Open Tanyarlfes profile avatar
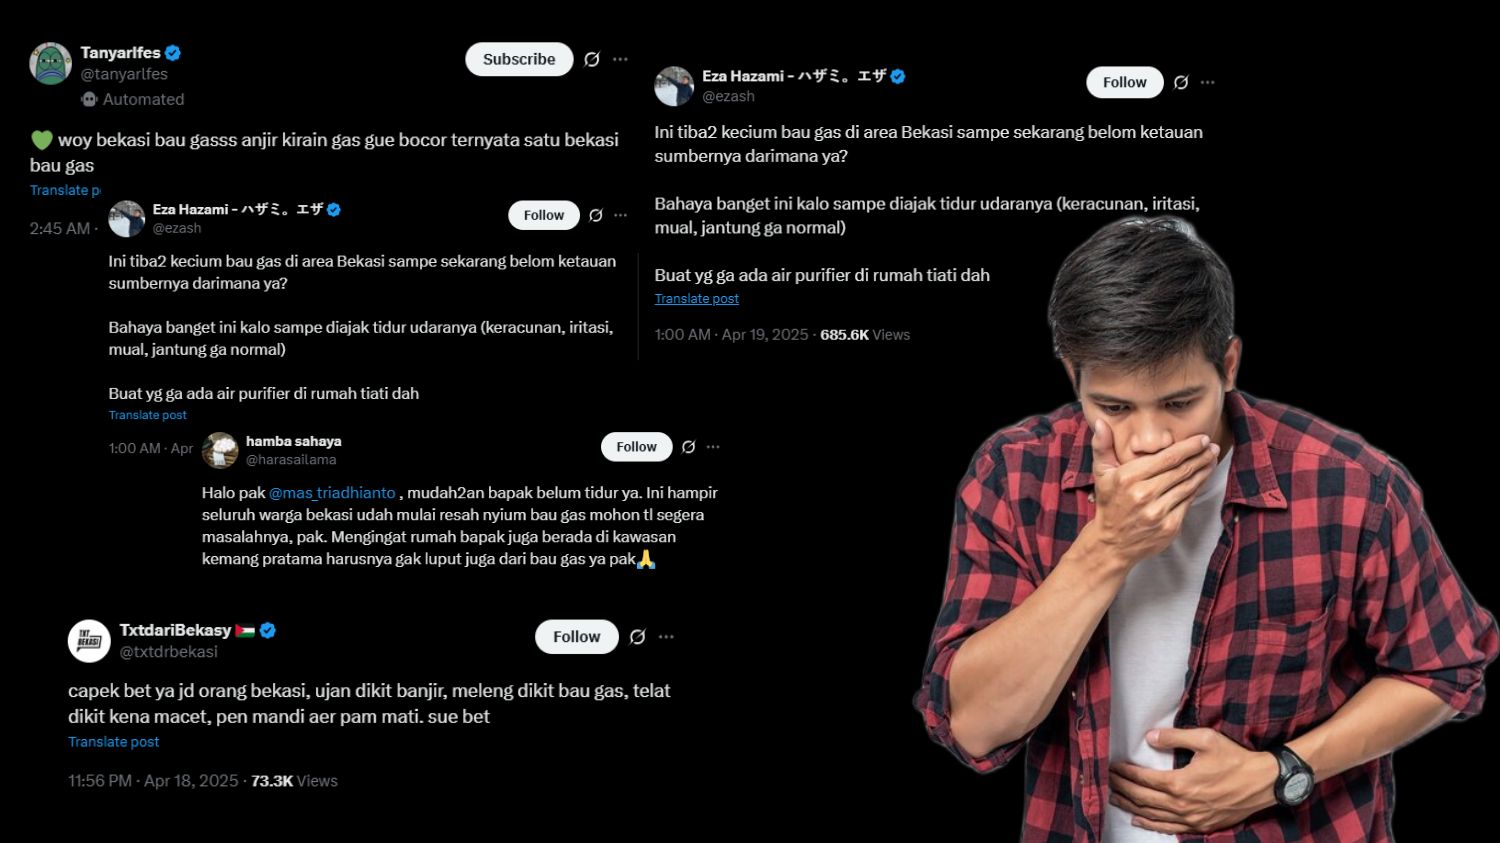This screenshot has height=843, width=1500. 50,64
